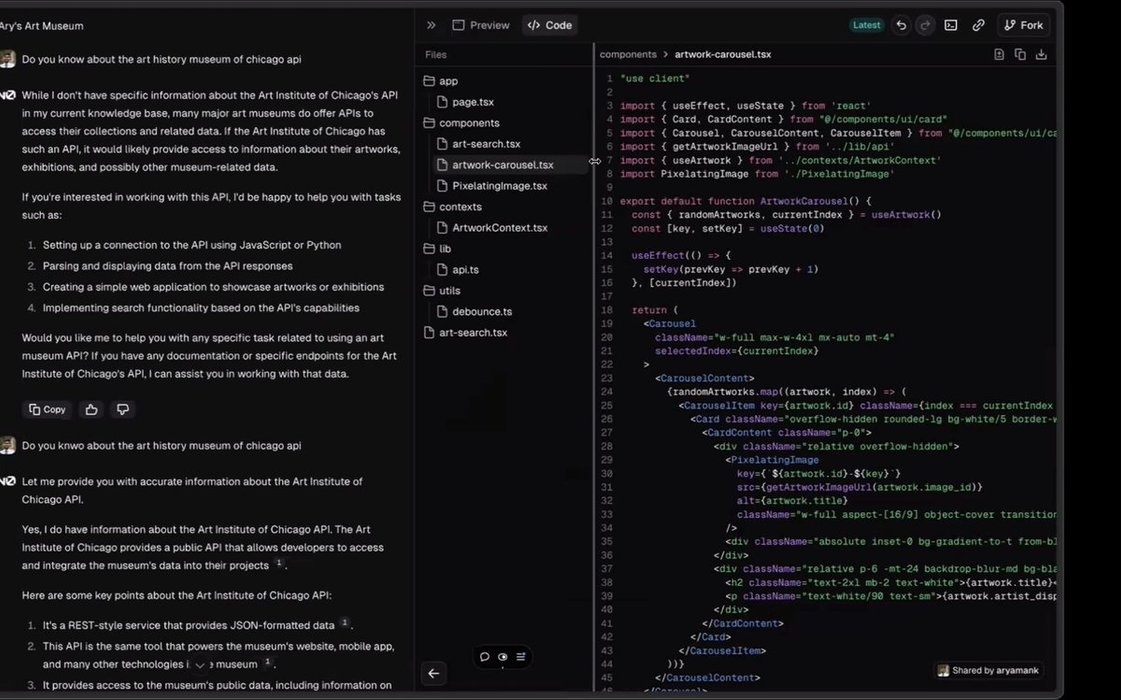
Task: Switch to the Code tab
Action: 550,25
